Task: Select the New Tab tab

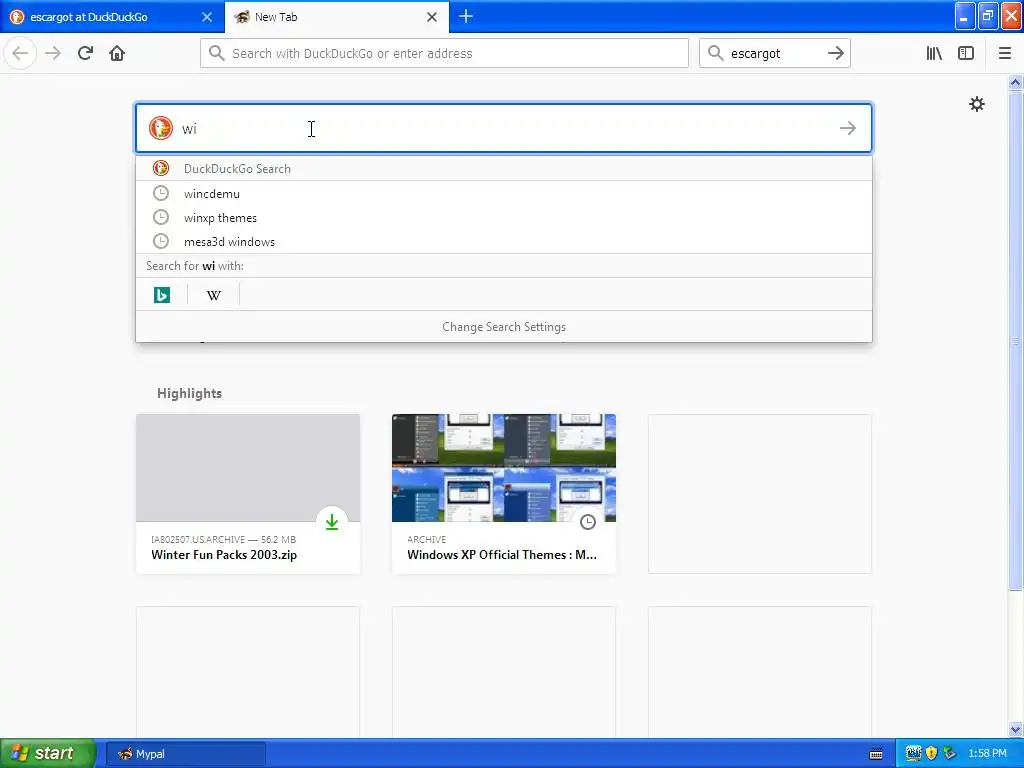Action: [336, 17]
